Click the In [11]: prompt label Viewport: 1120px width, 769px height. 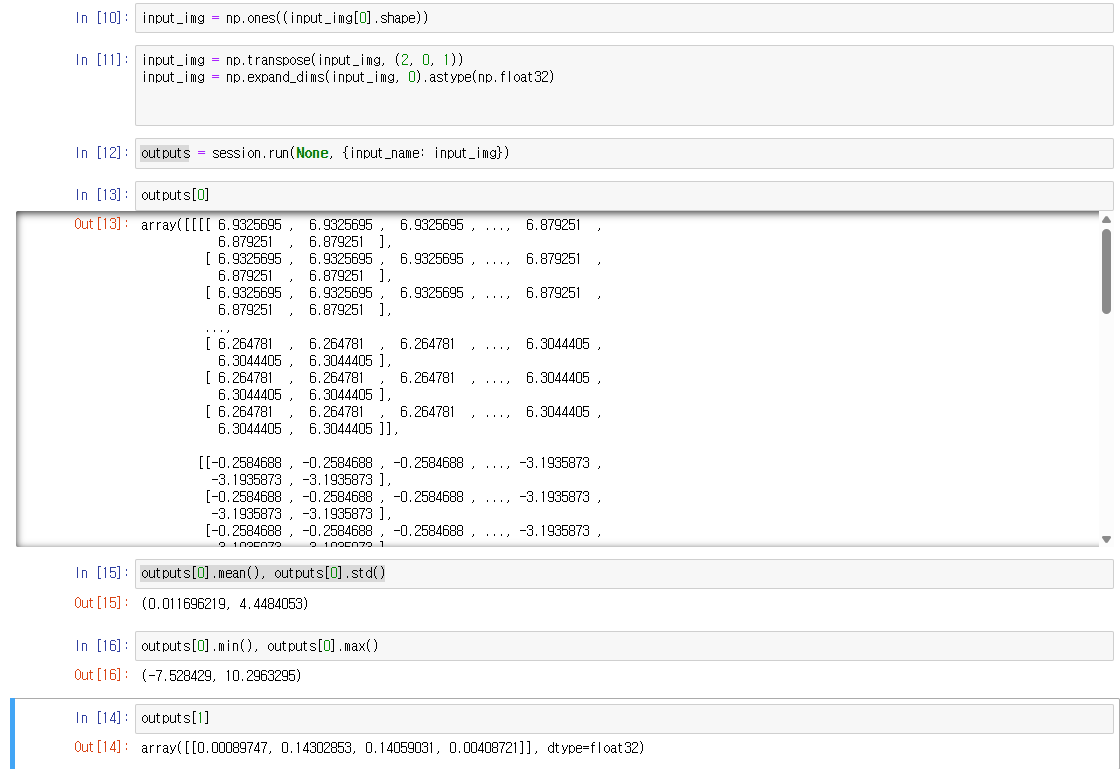102,60
